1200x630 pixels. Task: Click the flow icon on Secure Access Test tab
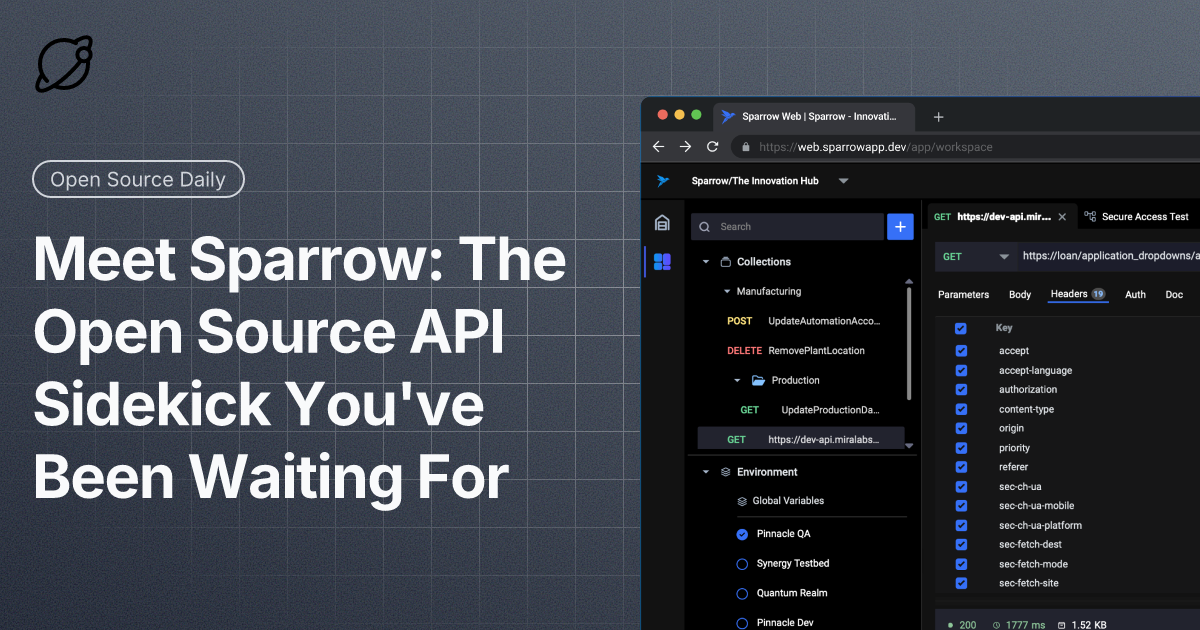(x=1091, y=216)
